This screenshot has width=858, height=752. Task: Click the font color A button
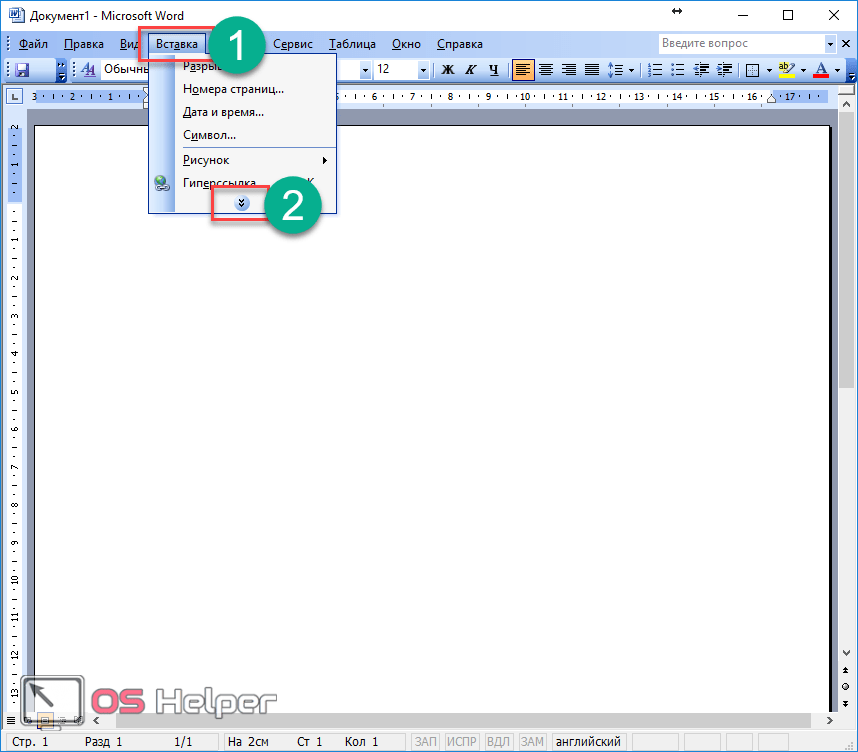click(821, 70)
